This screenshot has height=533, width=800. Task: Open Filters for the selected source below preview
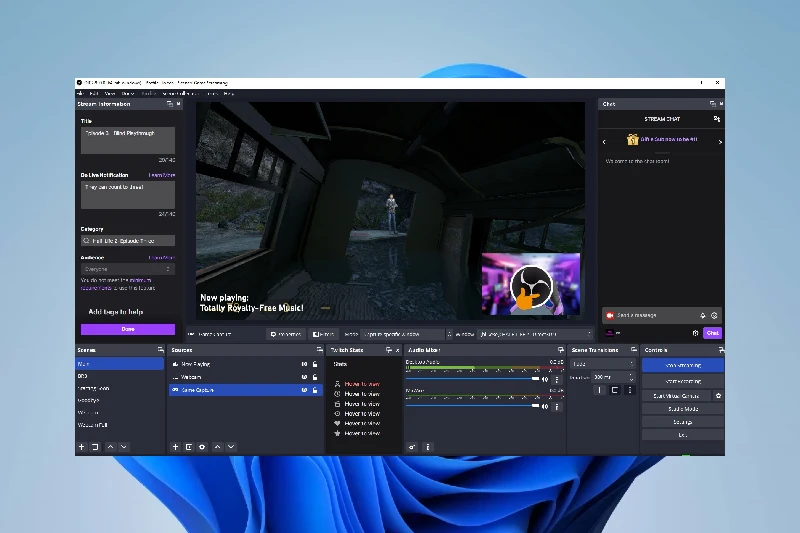pyautogui.click(x=323, y=335)
